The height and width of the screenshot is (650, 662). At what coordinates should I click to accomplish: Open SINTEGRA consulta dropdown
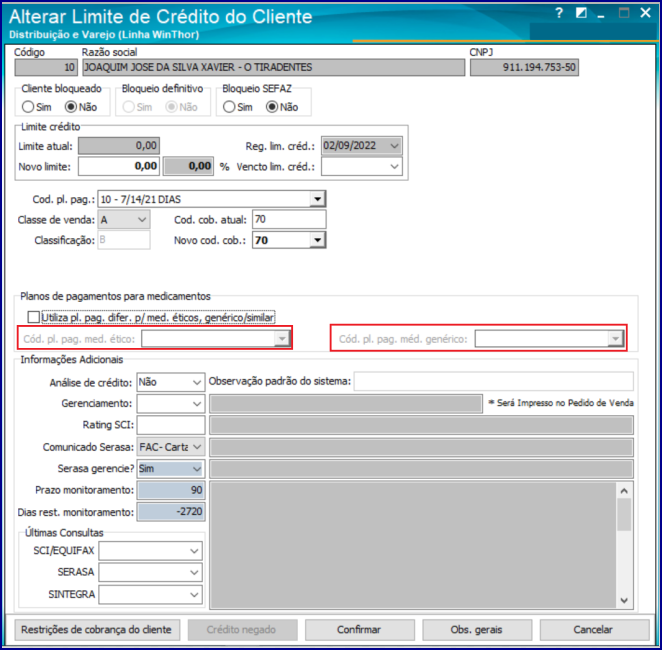[x=194, y=595]
